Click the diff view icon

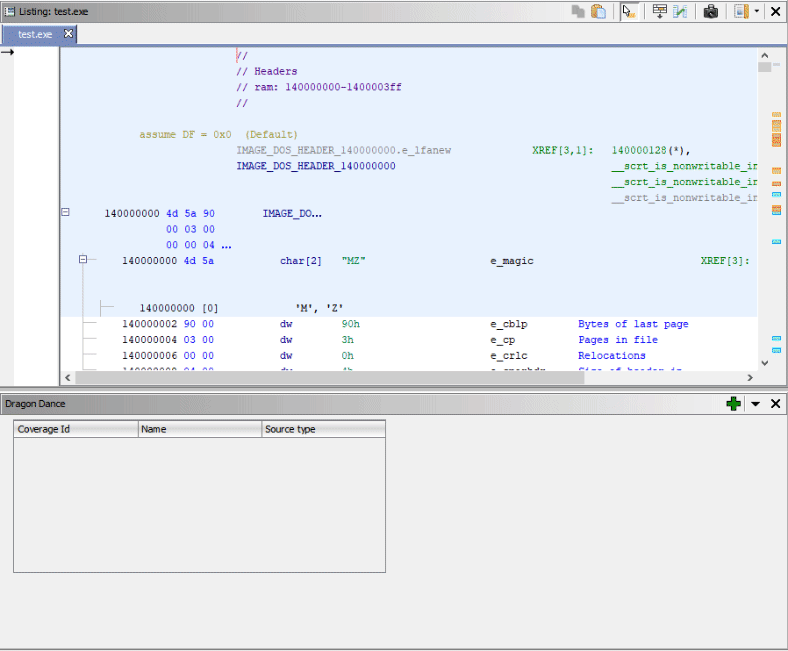coord(680,11)
